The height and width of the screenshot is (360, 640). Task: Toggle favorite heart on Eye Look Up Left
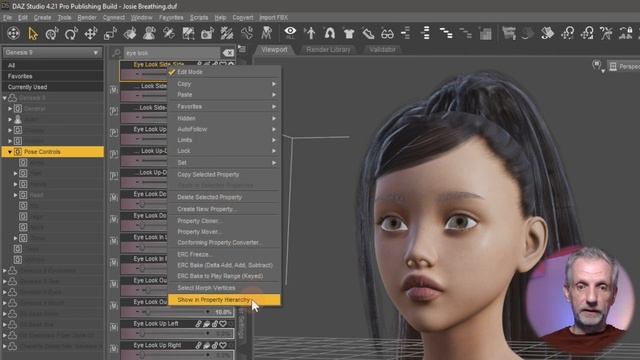pos(223,324)
